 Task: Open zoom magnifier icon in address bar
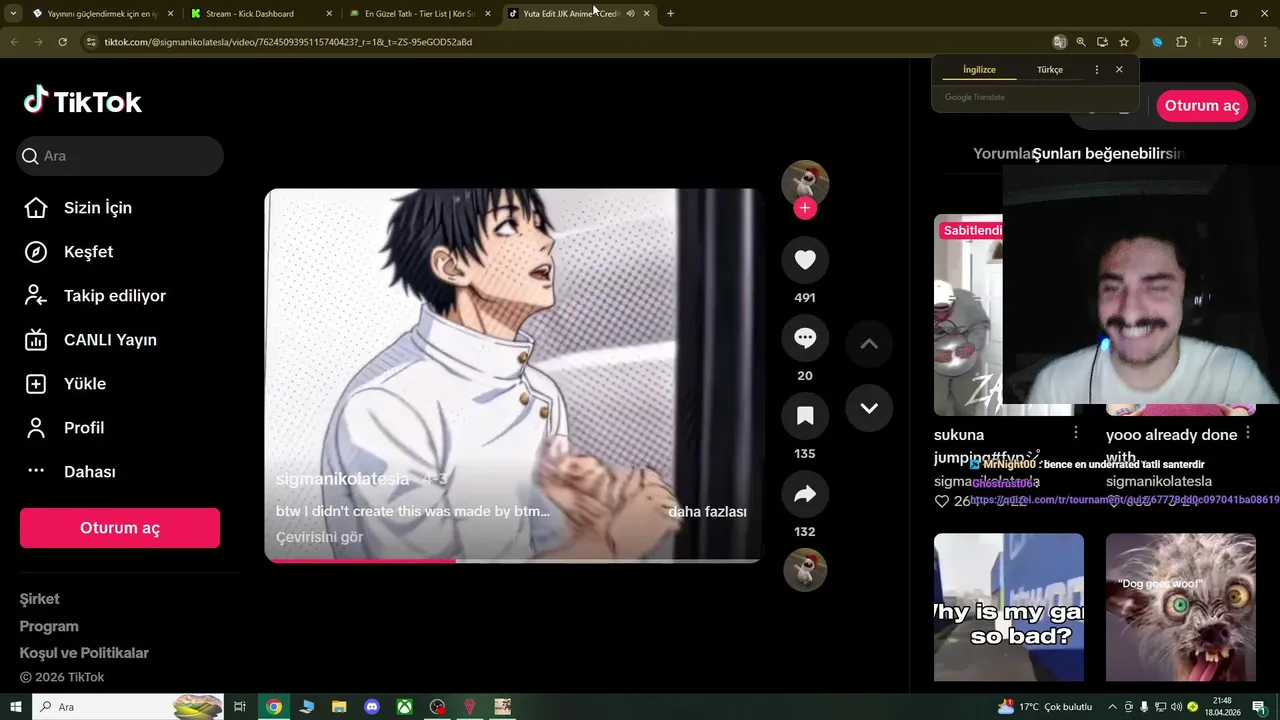pyautogui.click(x=1081, y=42)
